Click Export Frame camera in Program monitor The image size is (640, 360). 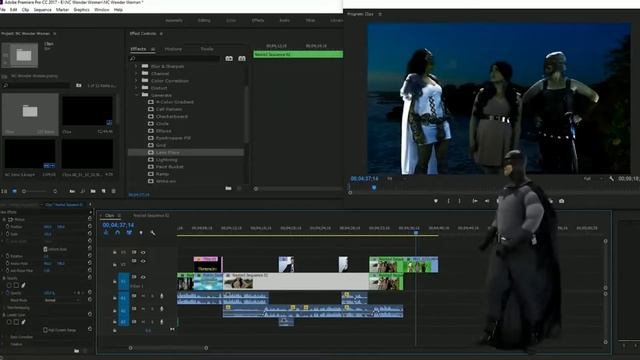(562, 201)
